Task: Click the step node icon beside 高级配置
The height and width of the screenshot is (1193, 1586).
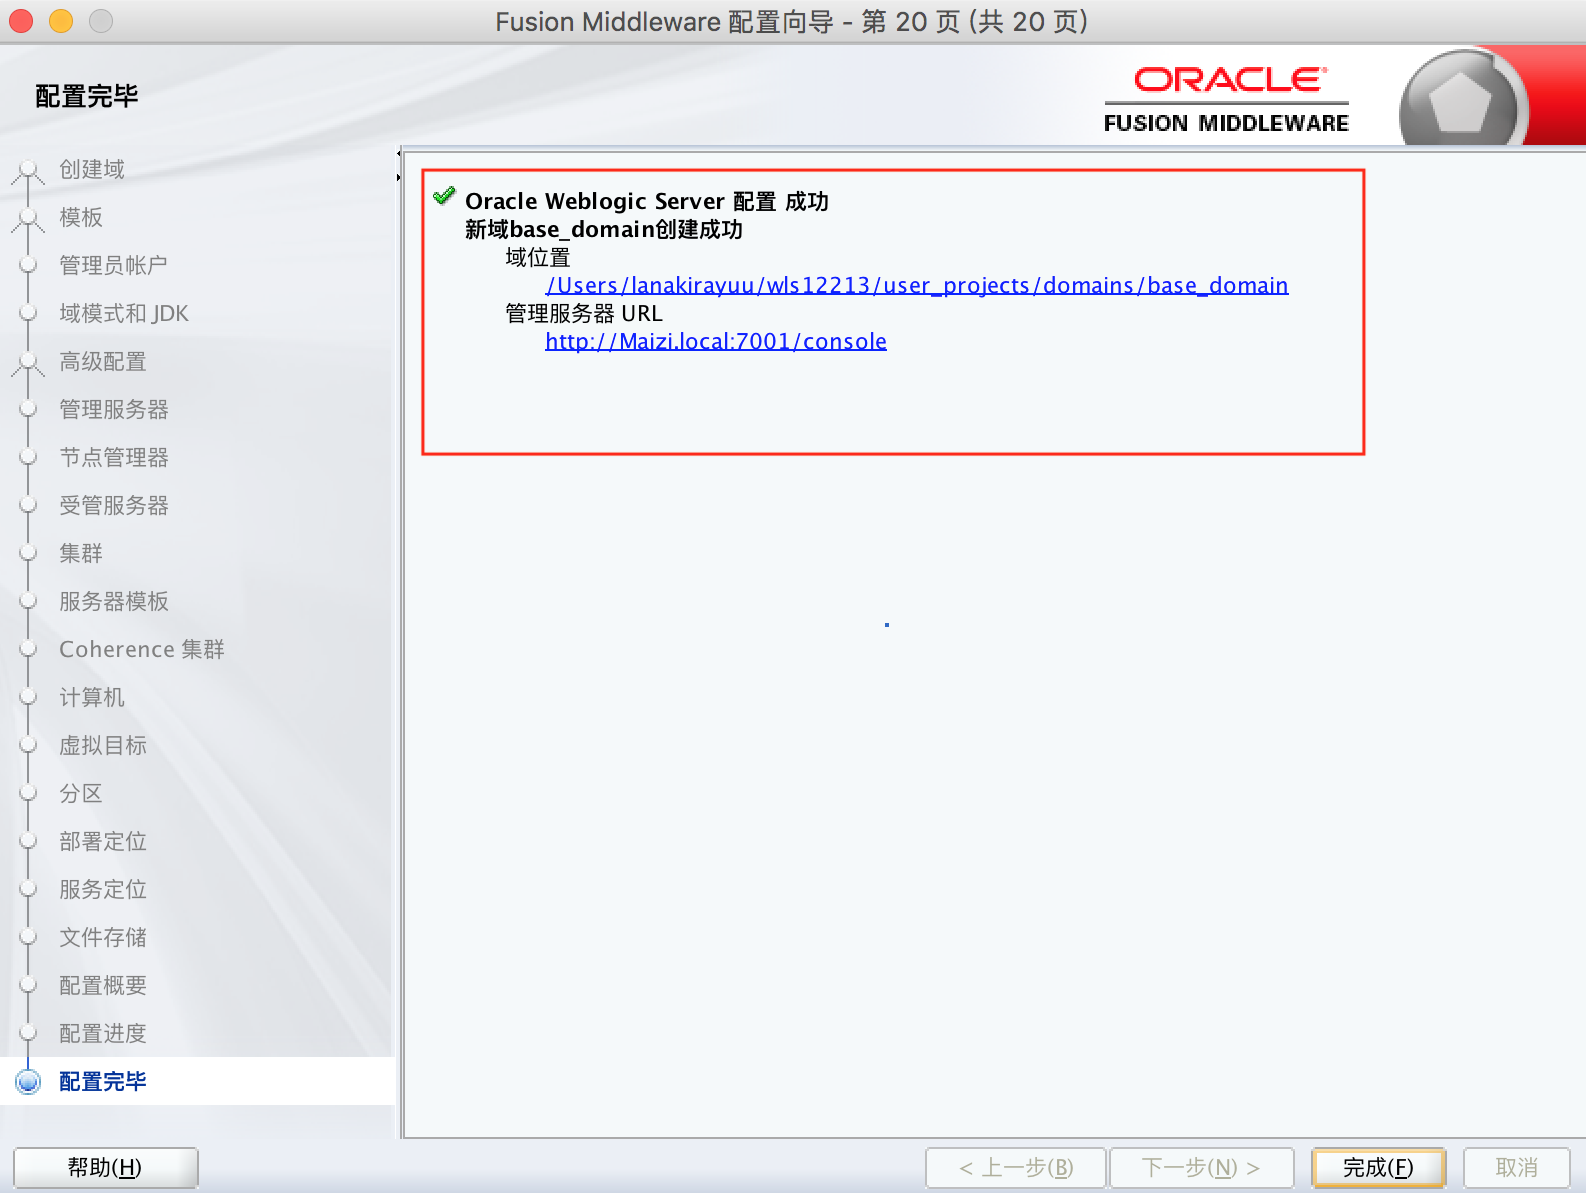Action: coord(28,364)
